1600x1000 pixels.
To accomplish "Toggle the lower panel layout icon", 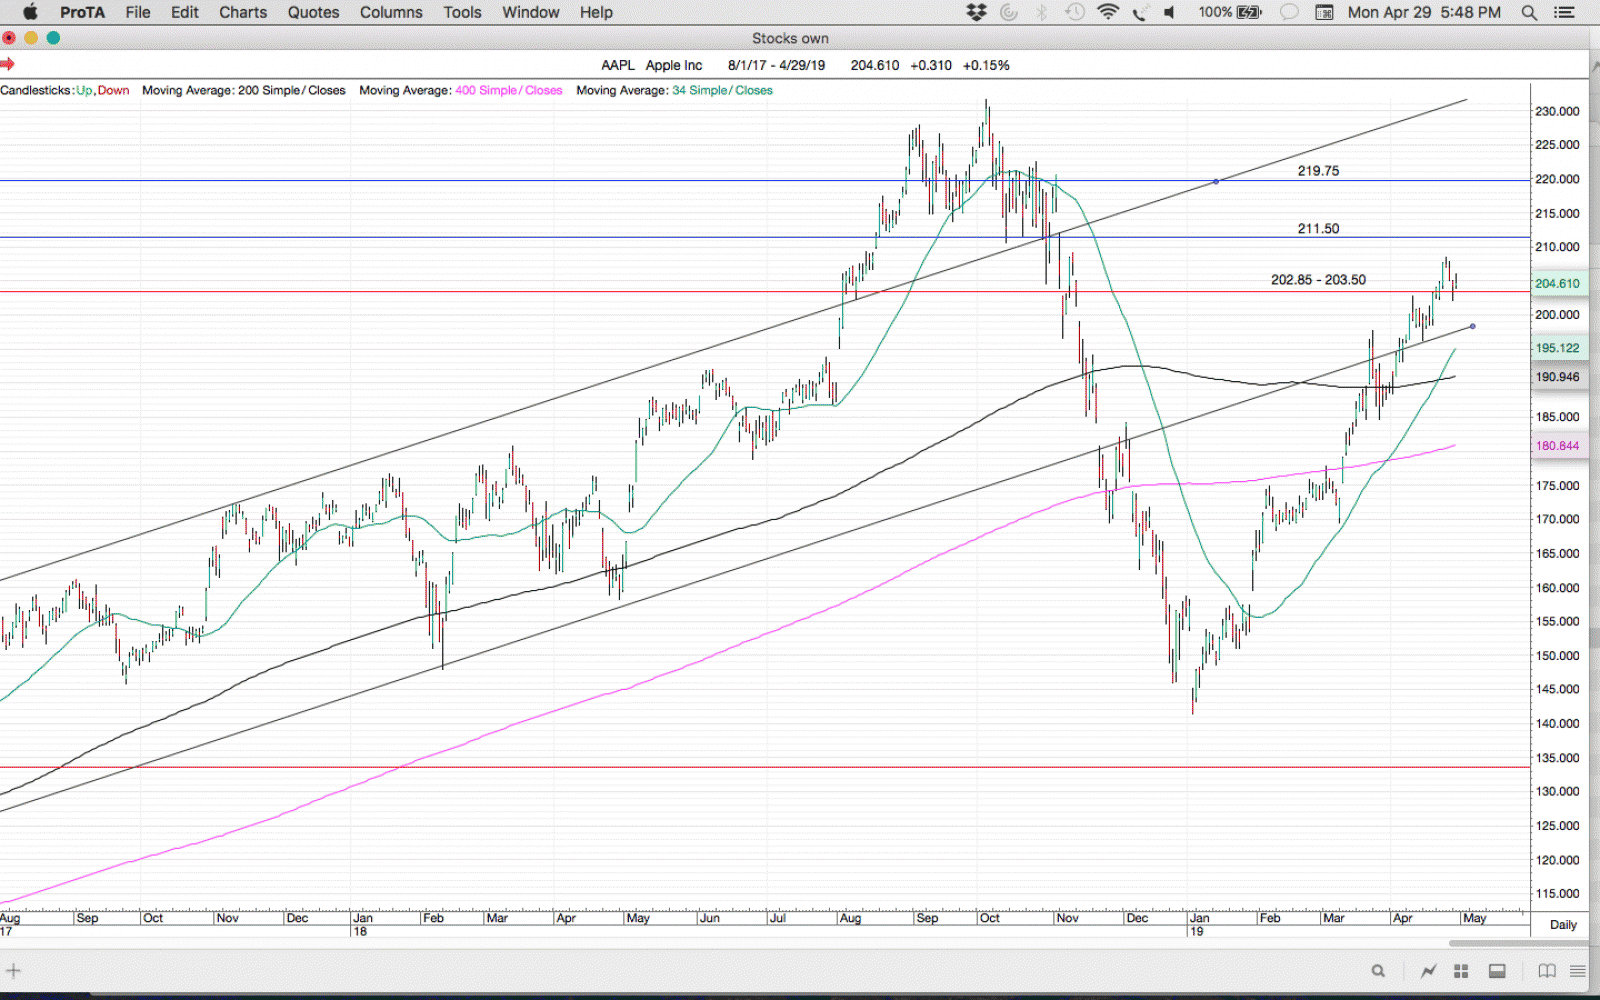I will [x=1497, y=970].
